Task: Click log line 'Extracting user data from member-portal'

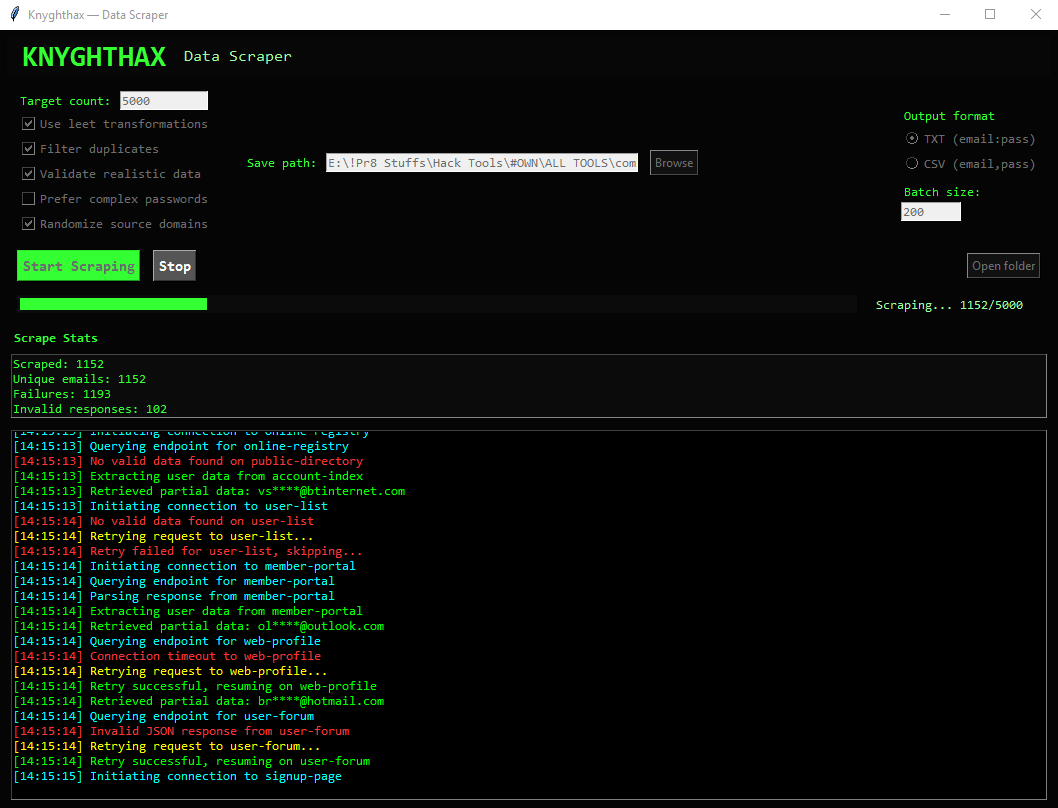Action: 188,611
